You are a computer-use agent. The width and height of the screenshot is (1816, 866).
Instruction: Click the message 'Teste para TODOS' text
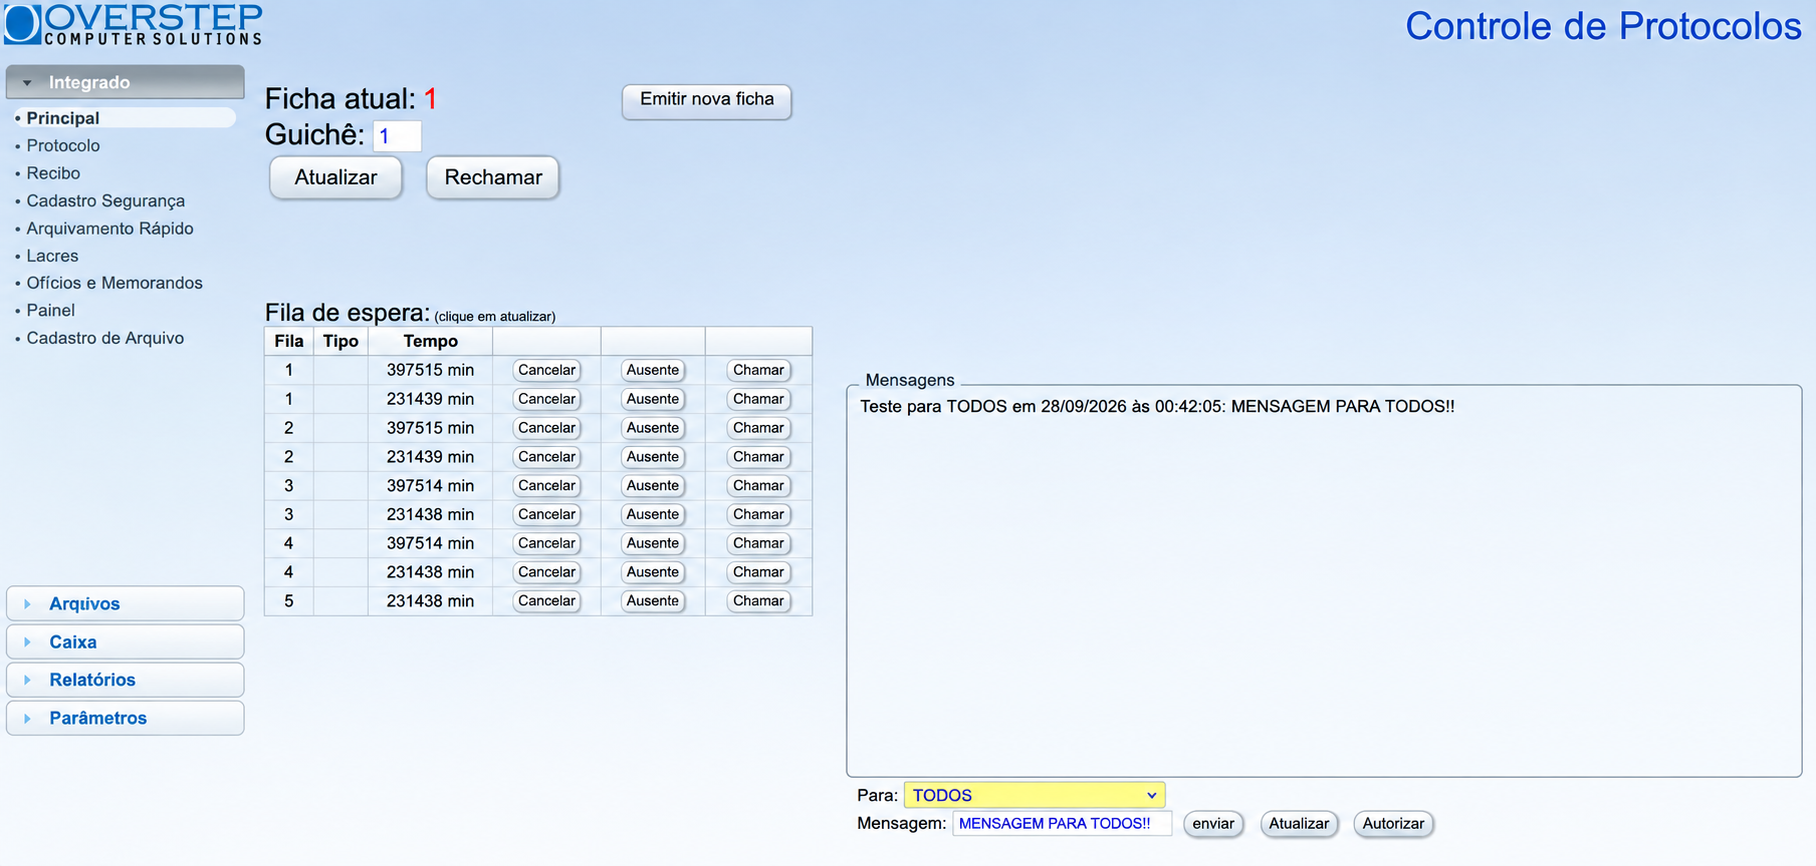(1157, 407)
